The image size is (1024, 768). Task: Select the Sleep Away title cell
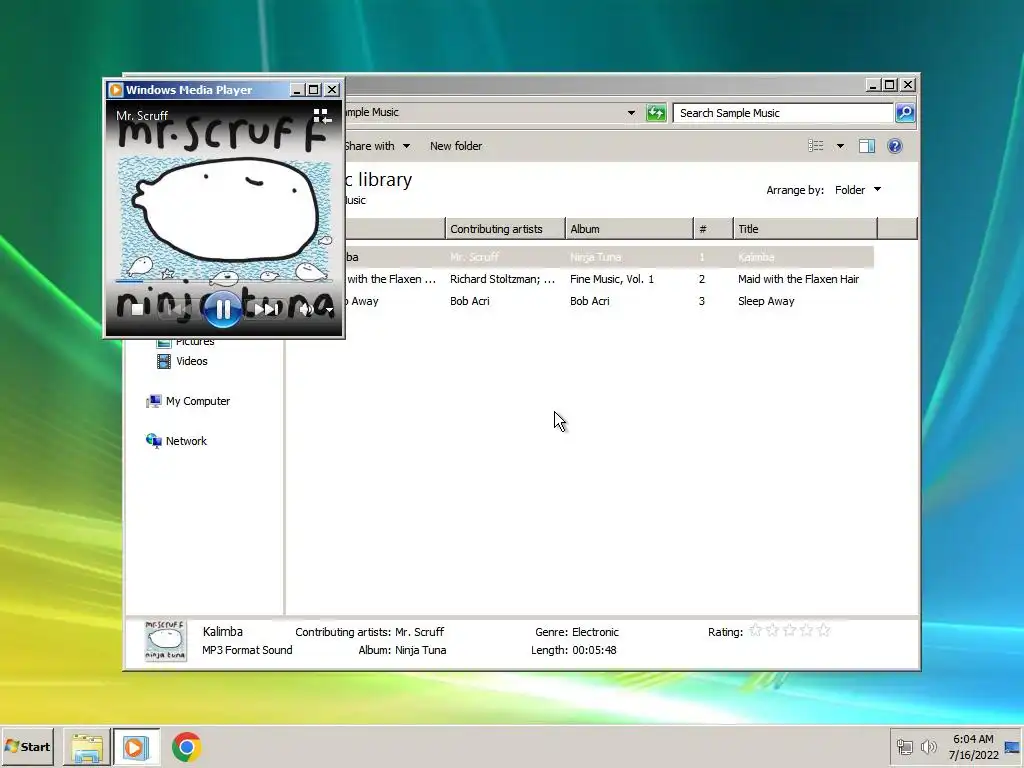click(x=766, y=301)
